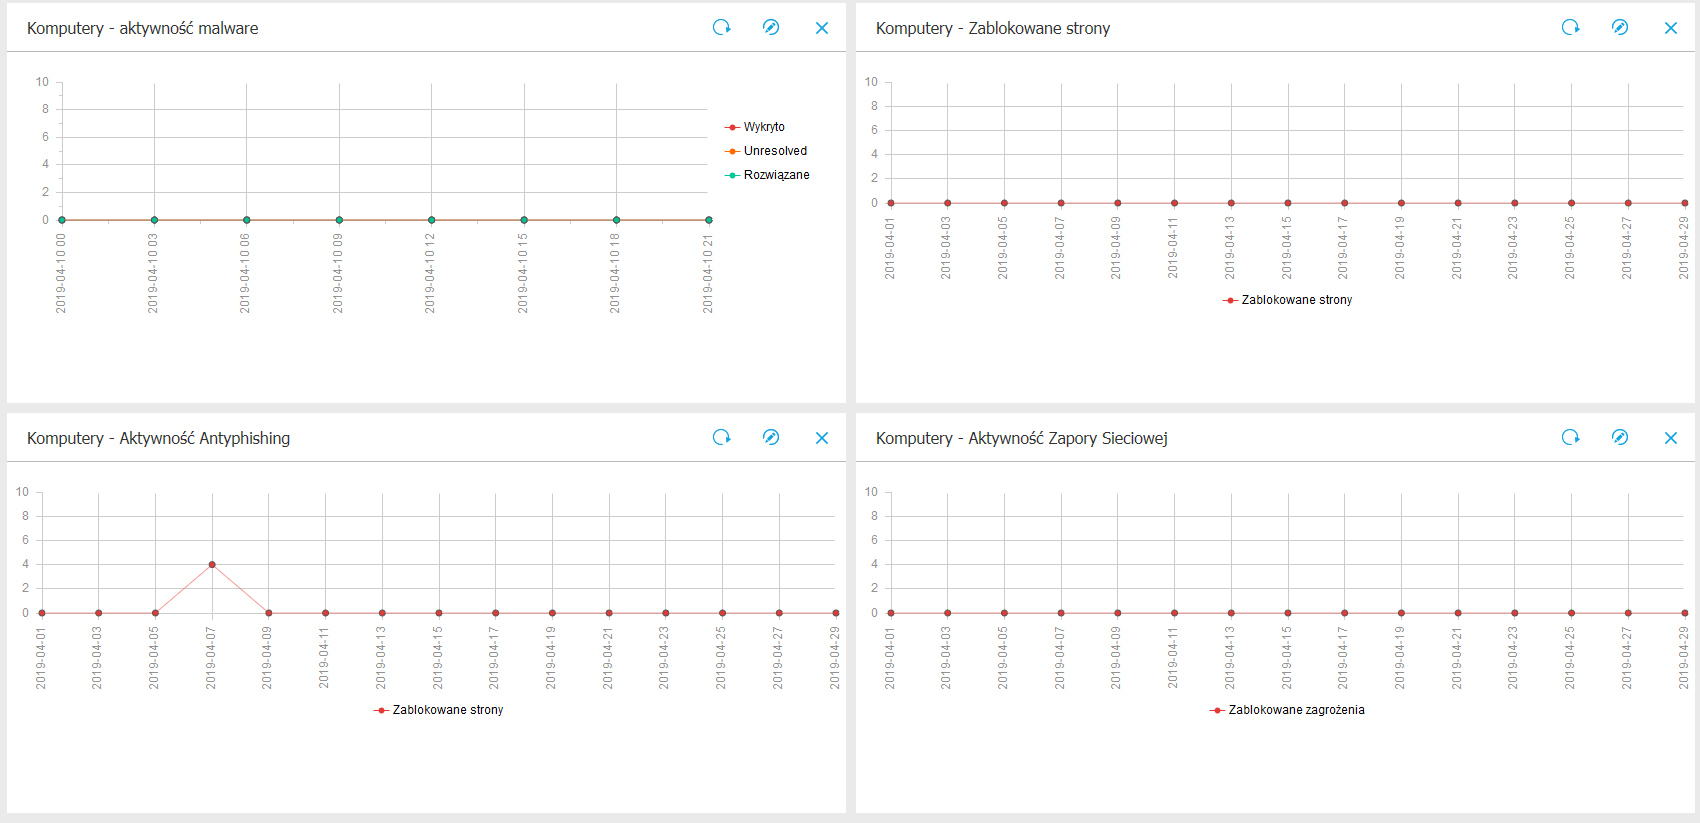Refresh the Aktywność Antyphishing panel
1700x823 pixels.
(721, 438)
